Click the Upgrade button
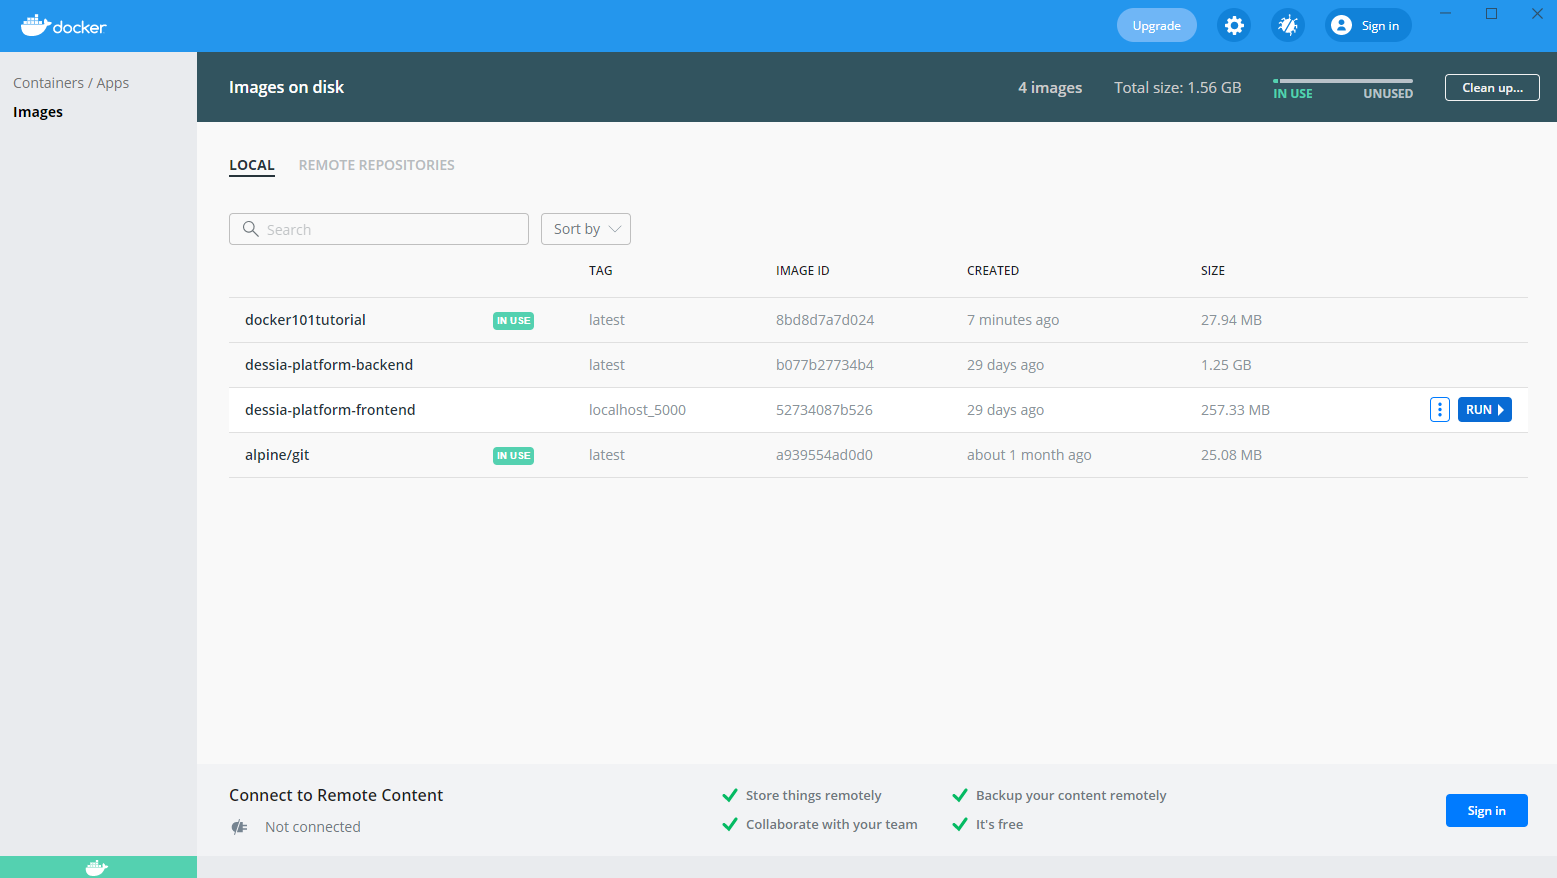Screen dimensions: 1557x878 pyautogui.click(x=1157, y=26)
